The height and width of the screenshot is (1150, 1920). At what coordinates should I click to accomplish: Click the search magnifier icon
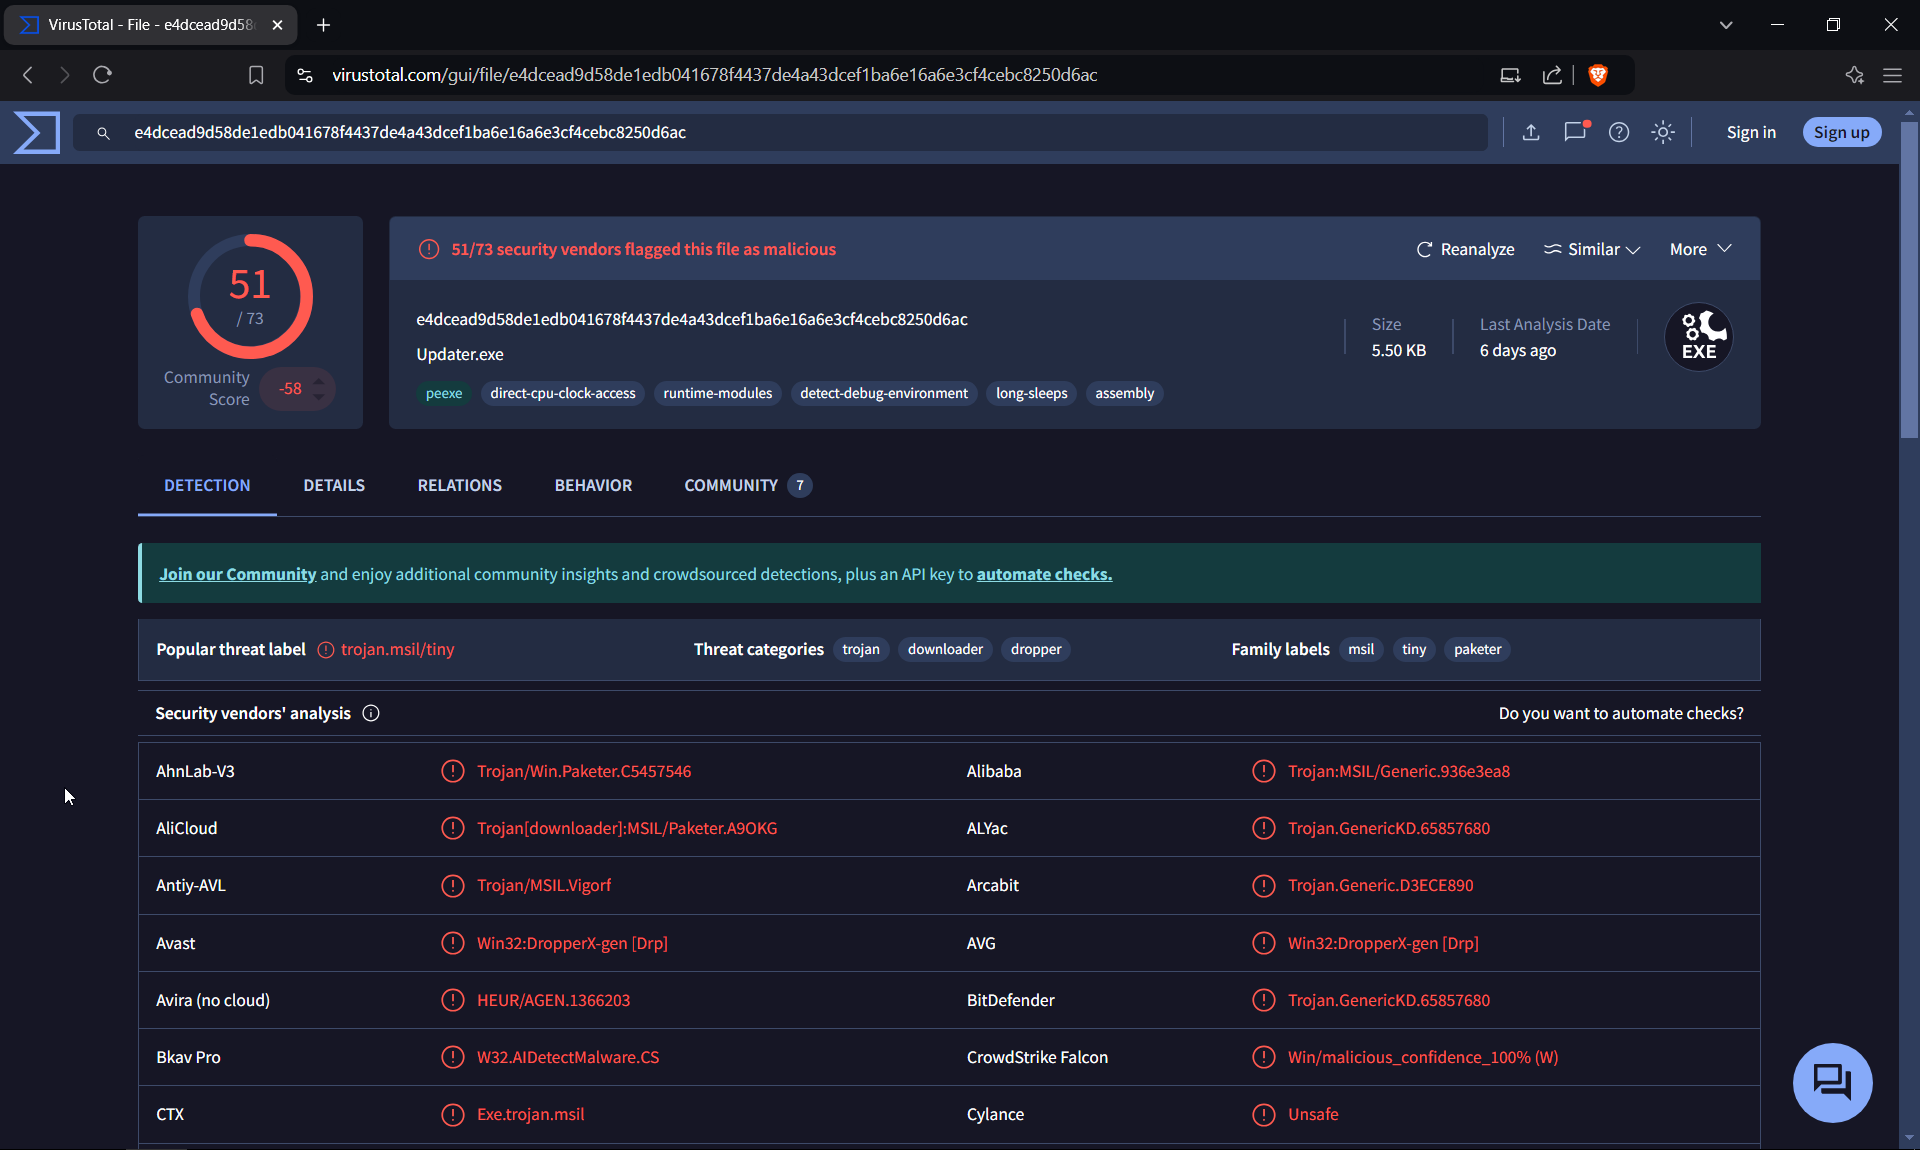point(103,133)
